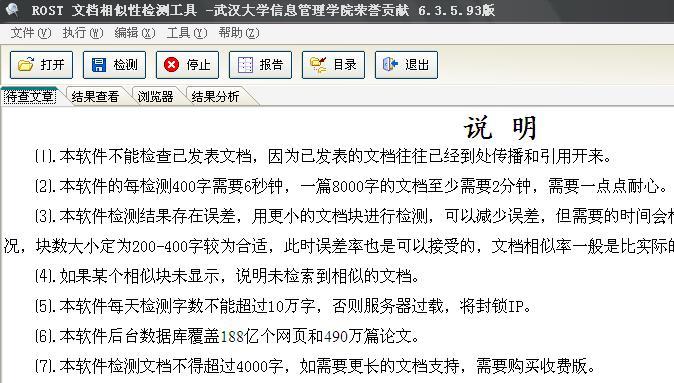Open the 工具(Y) menu

click(187, 33)
